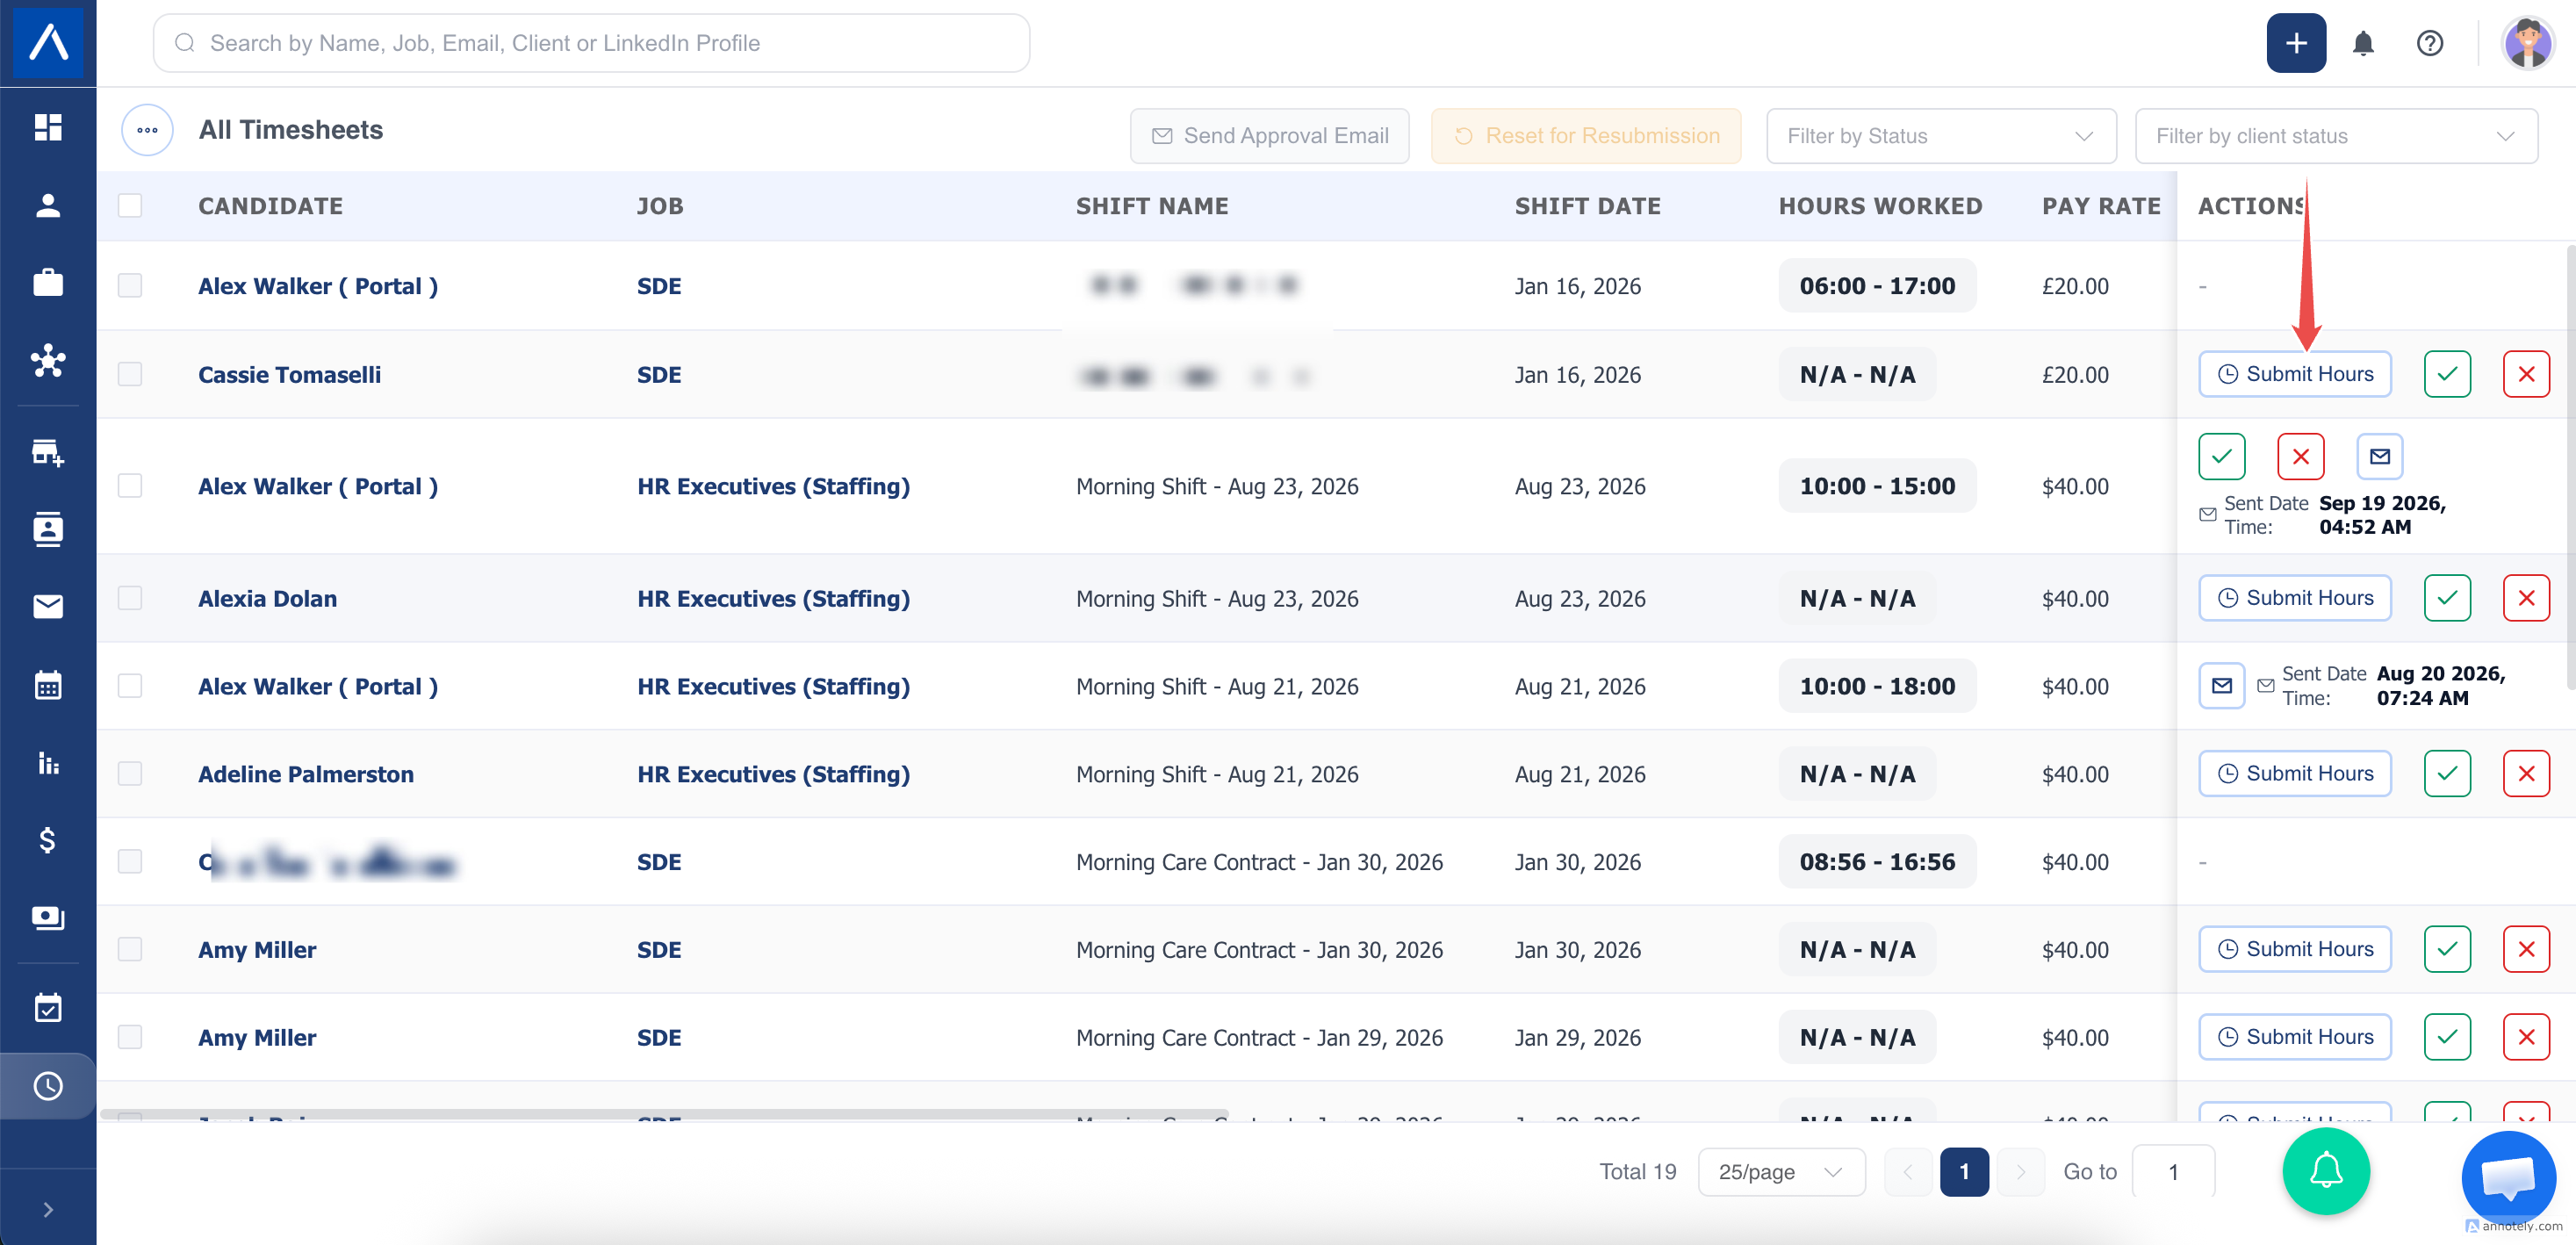Viewport: 2576px width, 1245px height.
Task: Open the three-dots menu beside All Timesheets
Action: [x=147, y=130]
